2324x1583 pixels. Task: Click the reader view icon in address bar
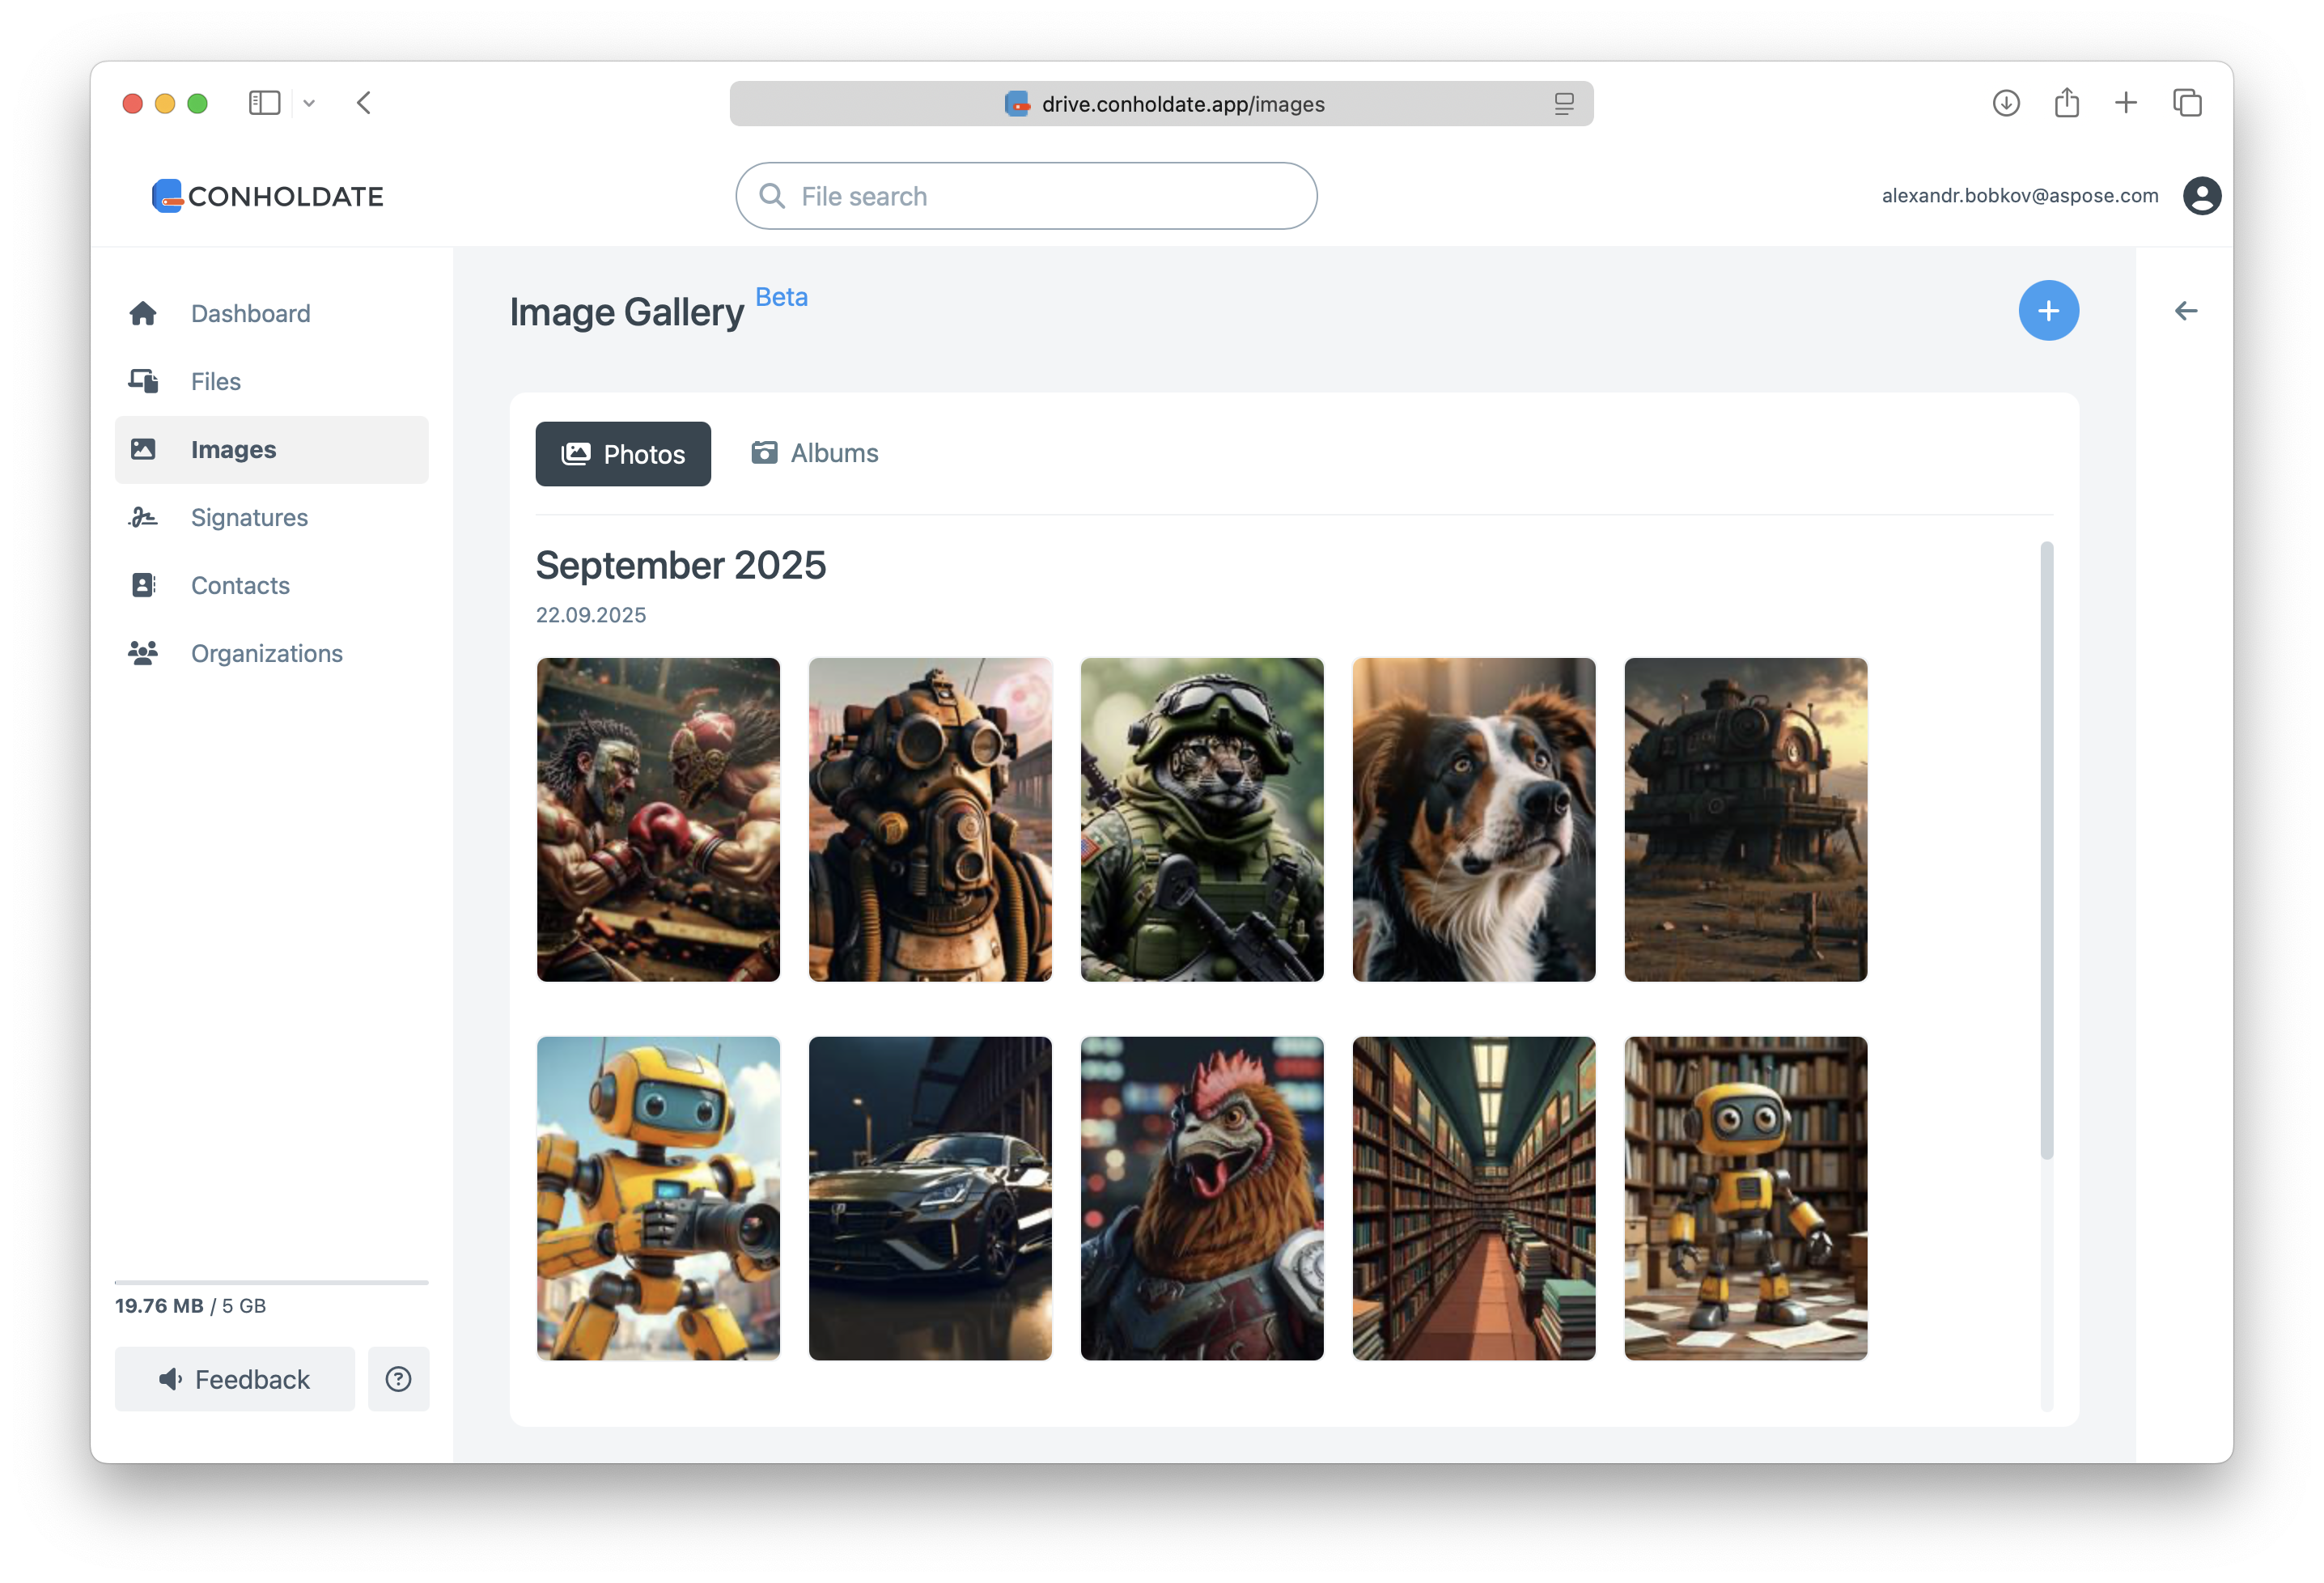pyautogui.click(x=1563, y=104)
